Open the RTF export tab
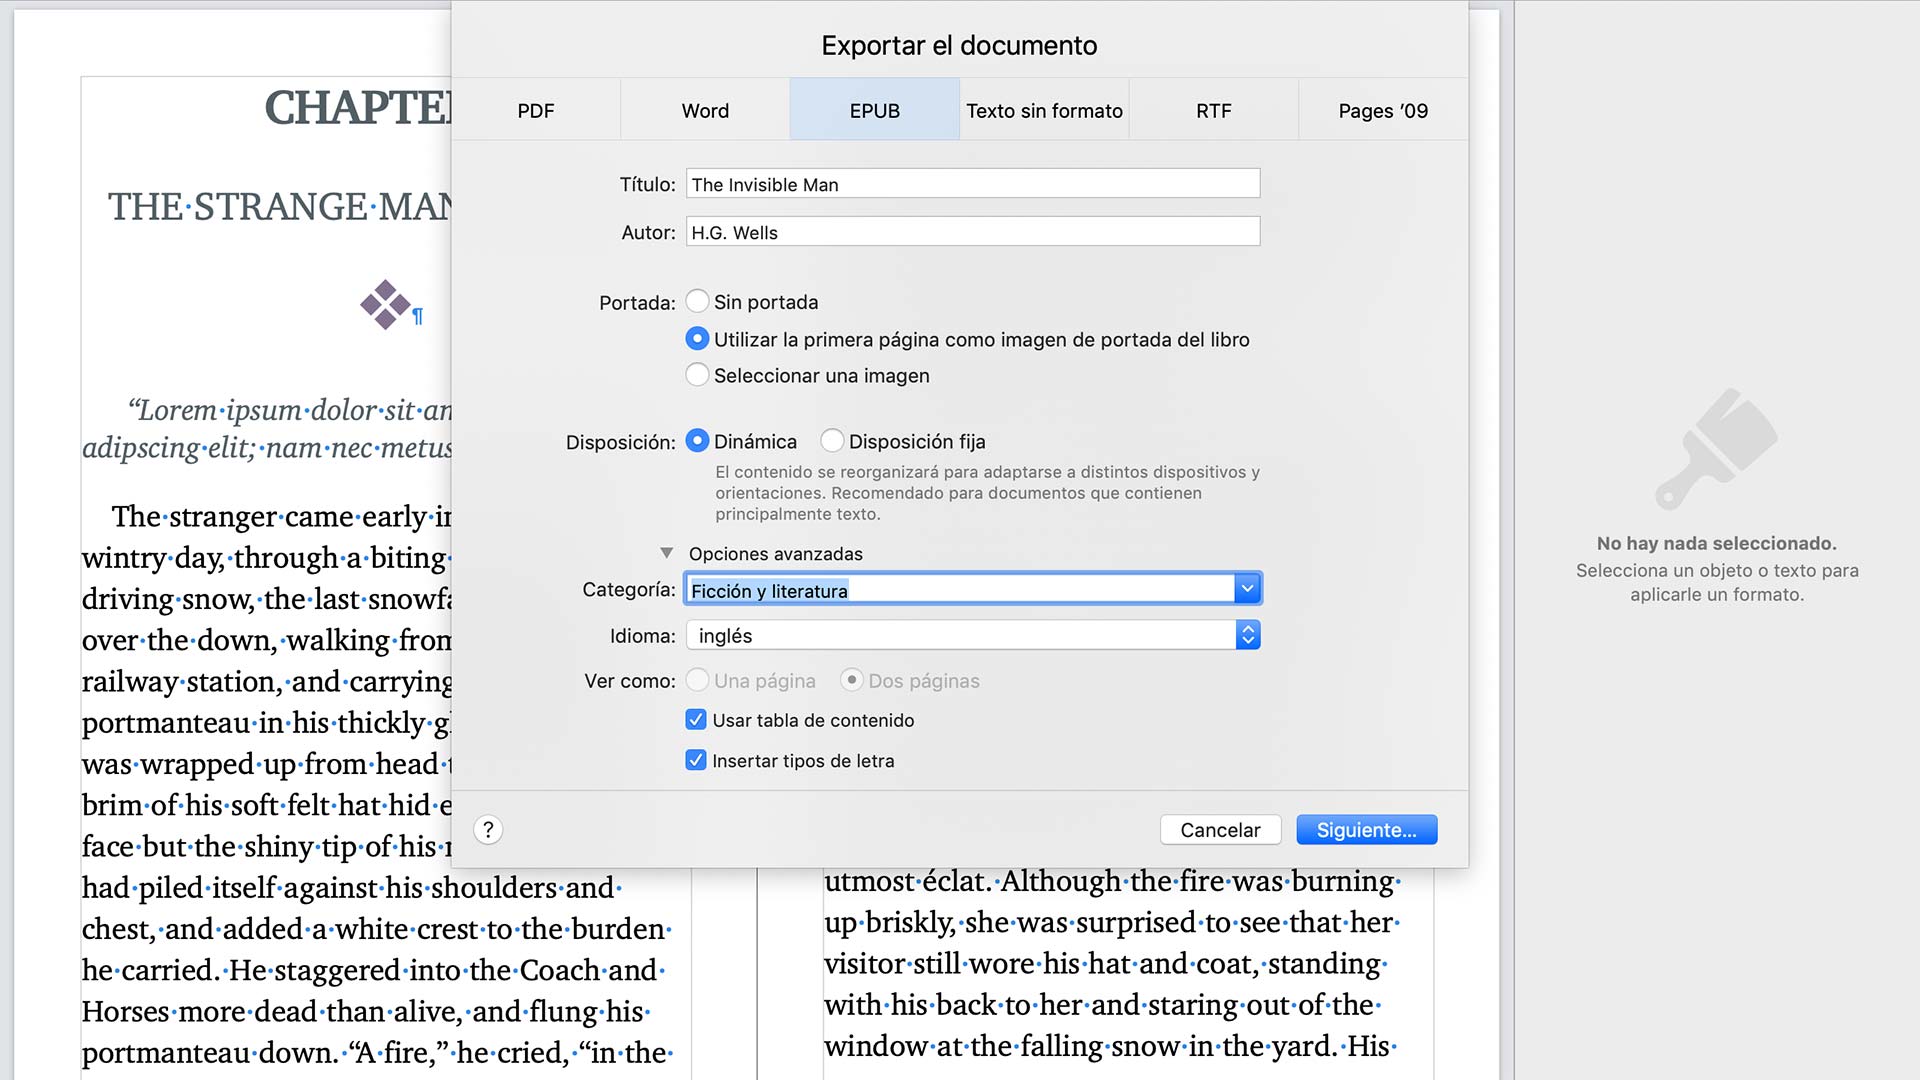The height and width of the screenshot is (1080, 1920). 1213,111
